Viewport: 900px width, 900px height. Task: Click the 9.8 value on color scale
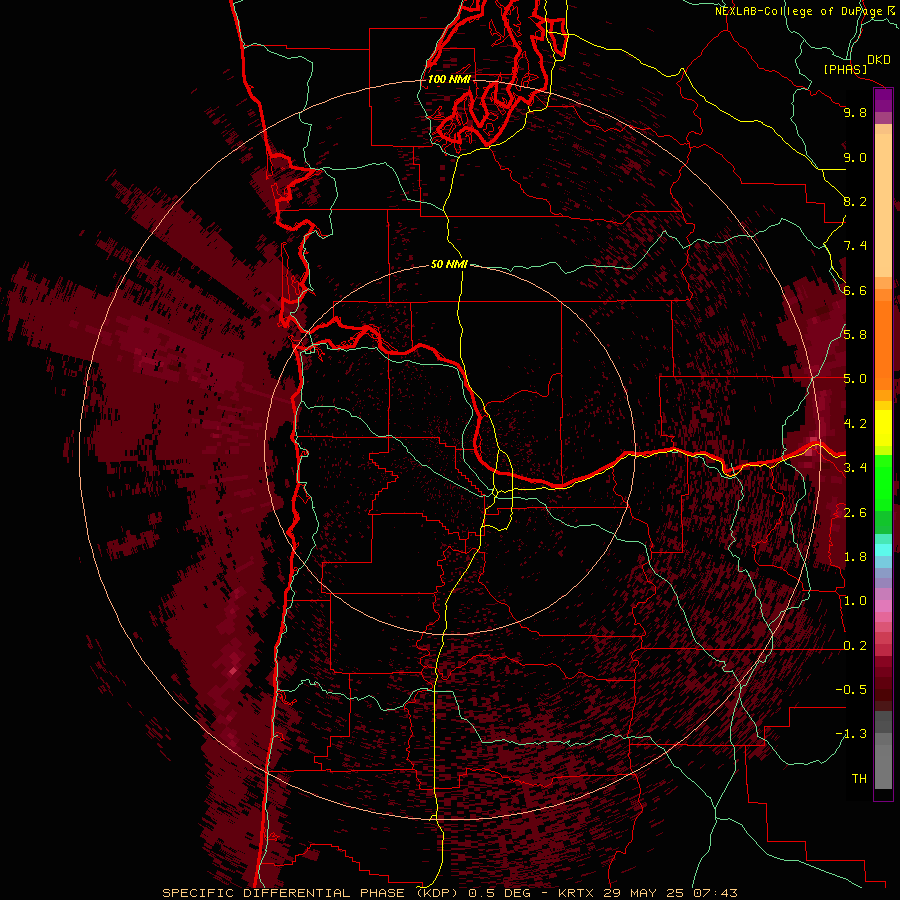pyautogui.click(x=855, y=112)
